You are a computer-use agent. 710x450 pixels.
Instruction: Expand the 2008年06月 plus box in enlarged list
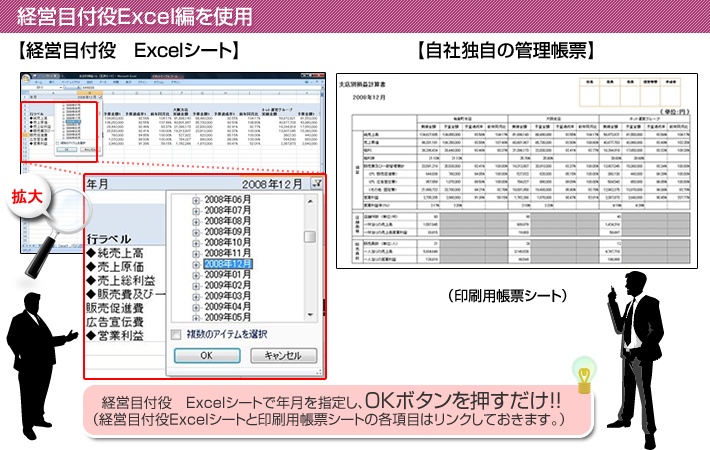click(196, 201)
